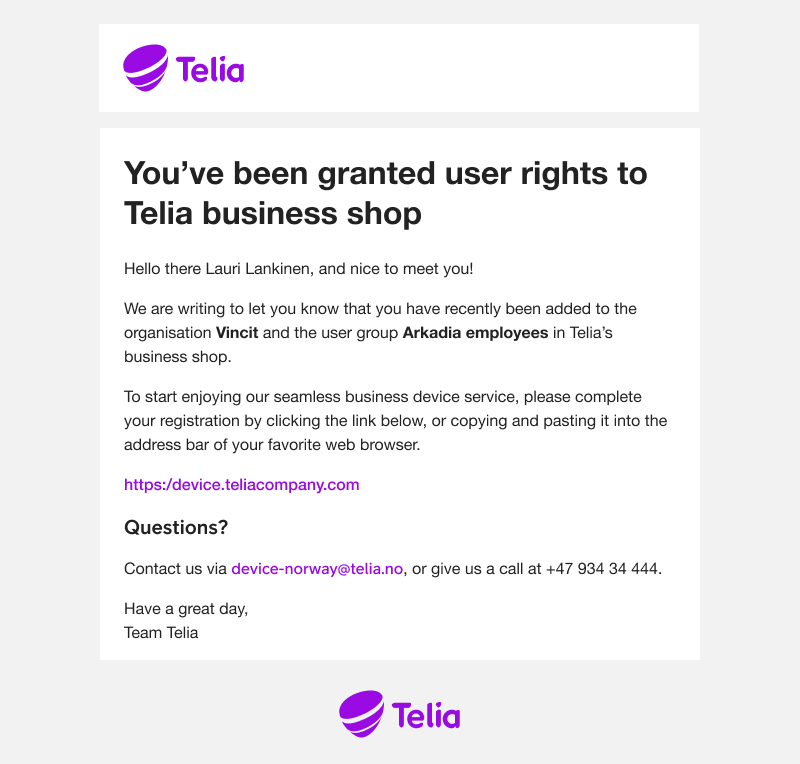Click the bold organisation name Vincit

[237, 333]
